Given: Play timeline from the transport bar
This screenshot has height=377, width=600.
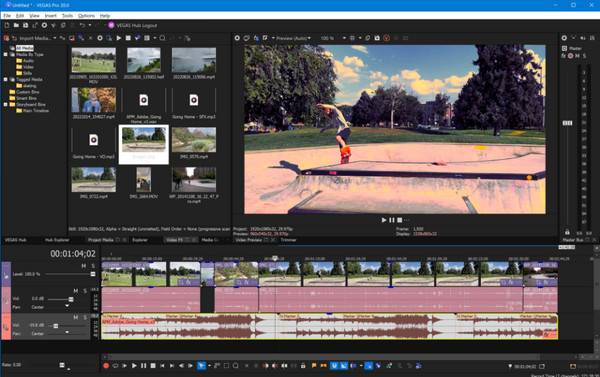Looking at the screenshot, I should 134,366.
